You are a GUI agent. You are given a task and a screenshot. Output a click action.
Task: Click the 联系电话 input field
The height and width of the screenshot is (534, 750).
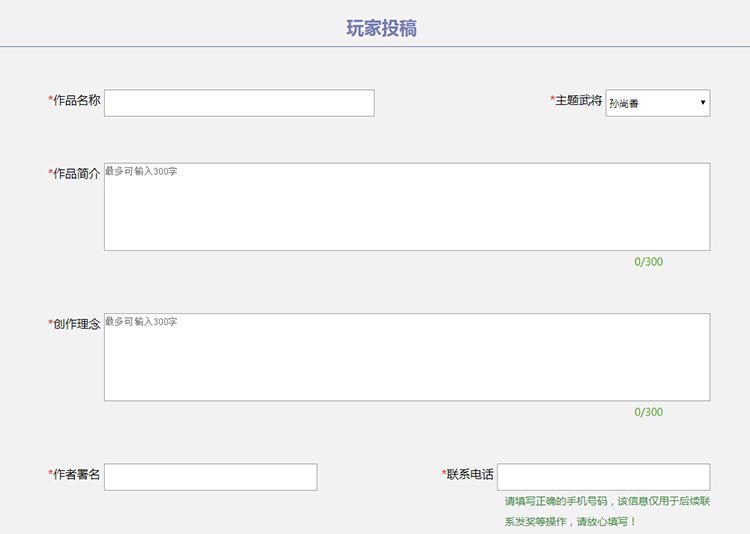point(603,477)
